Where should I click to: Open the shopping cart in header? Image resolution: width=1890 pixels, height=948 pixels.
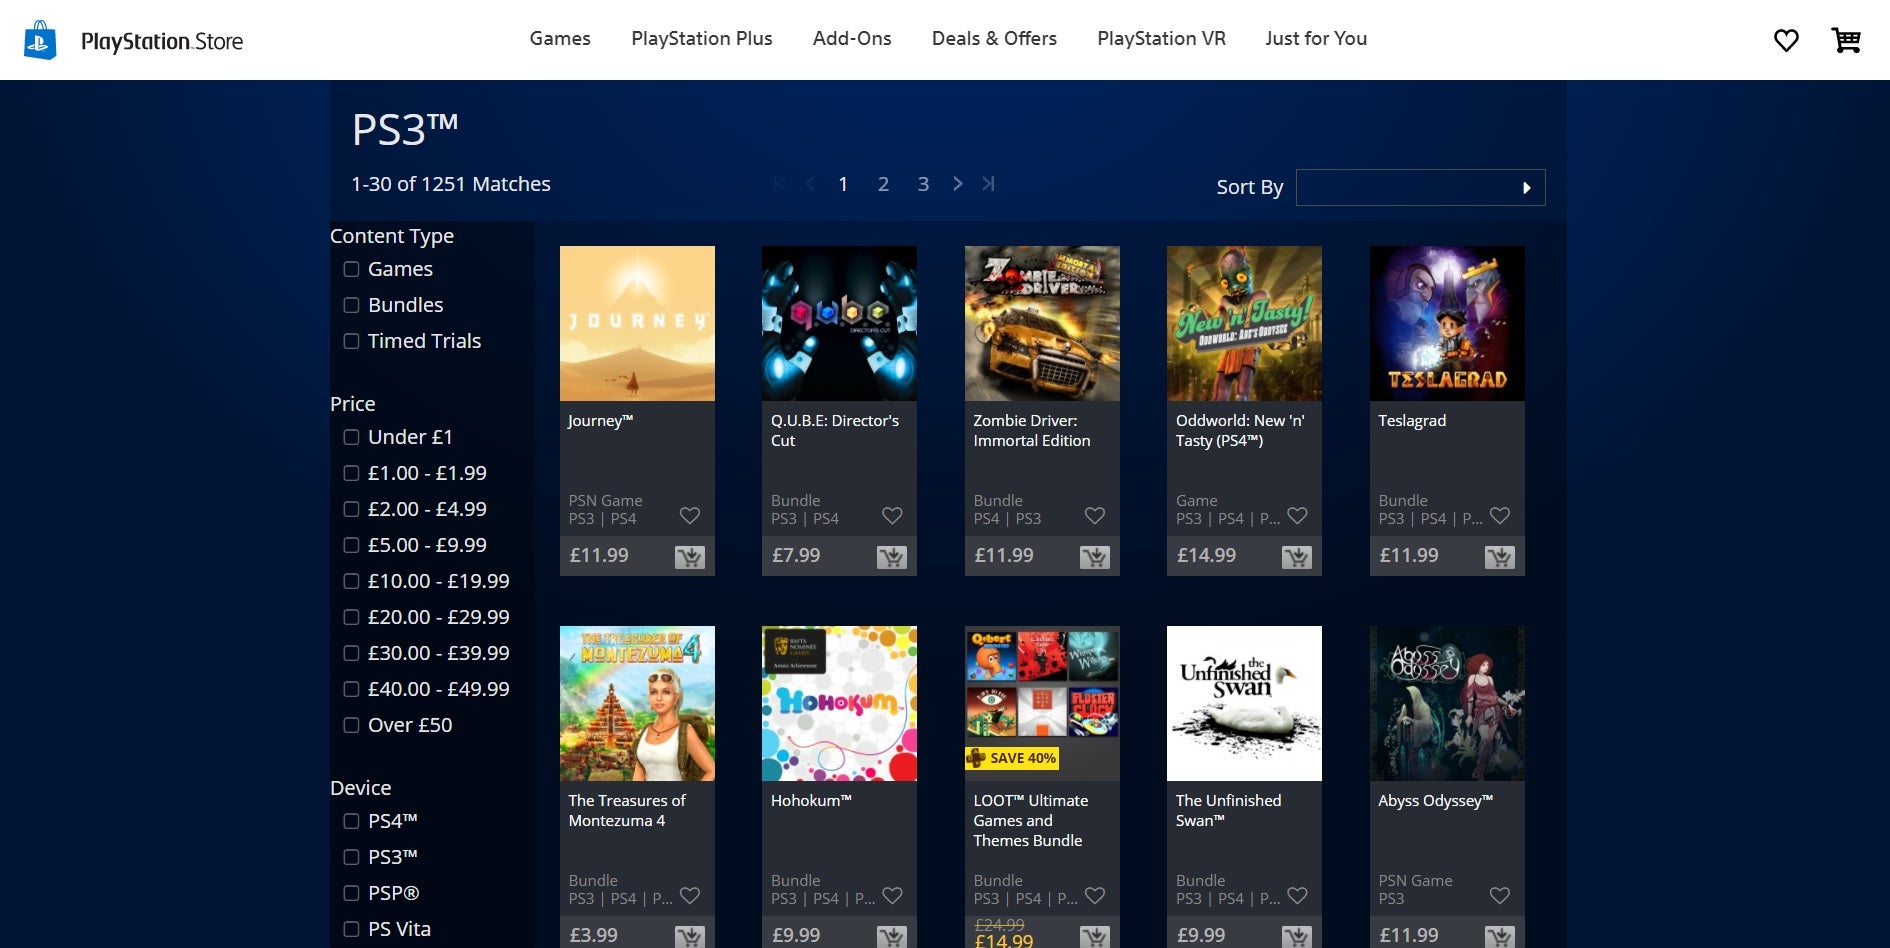point(1846,40)
